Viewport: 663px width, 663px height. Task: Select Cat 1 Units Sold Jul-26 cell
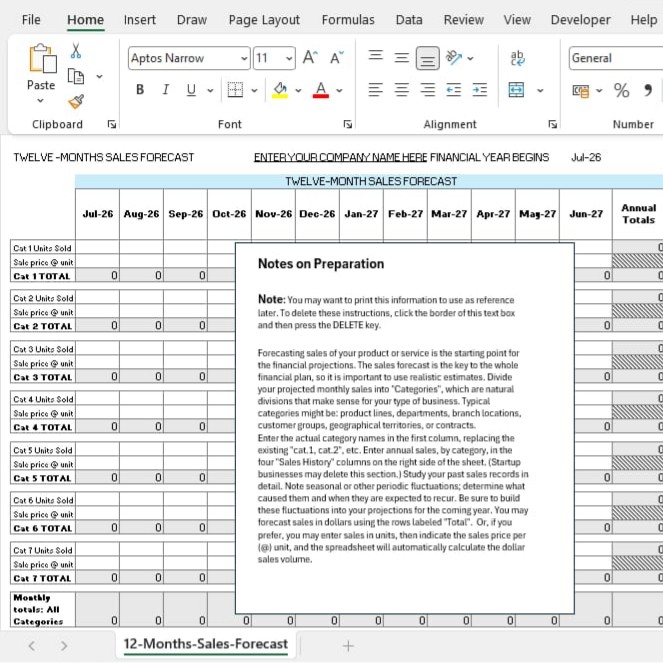[98, 247]
